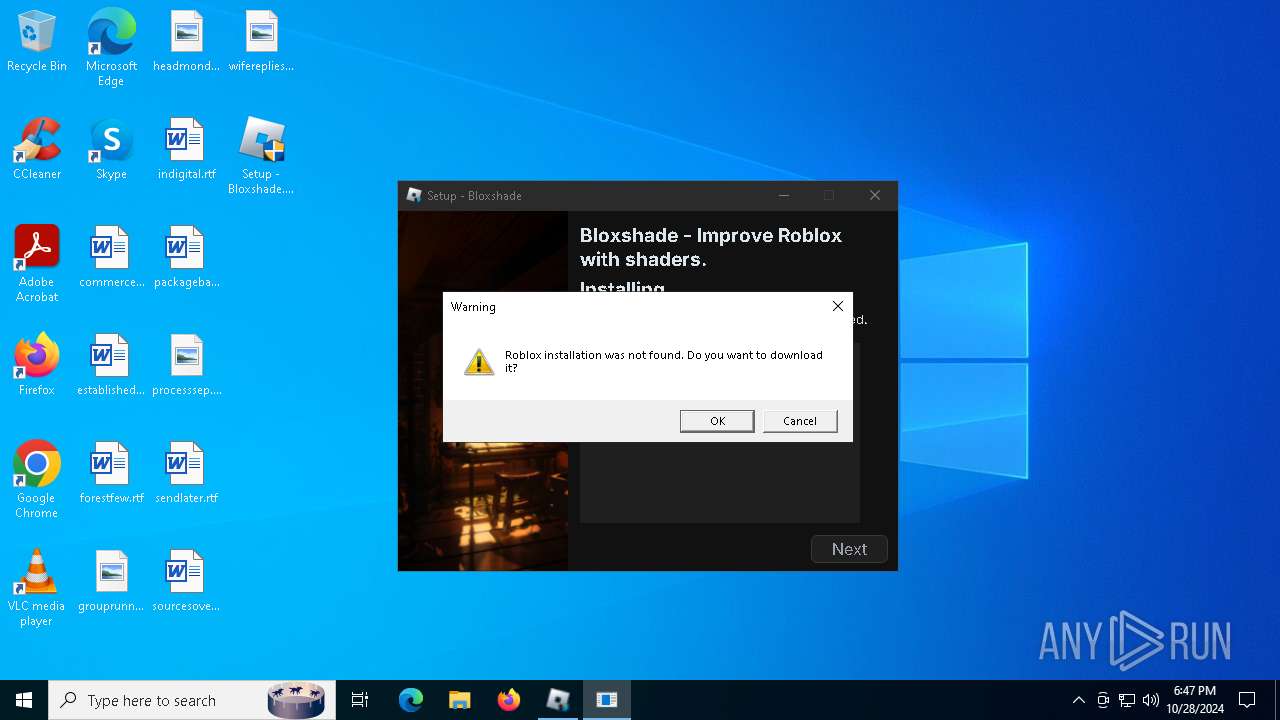
Task: Launch Microsoft Edge from the desktop
Action: tap(111, 47)
